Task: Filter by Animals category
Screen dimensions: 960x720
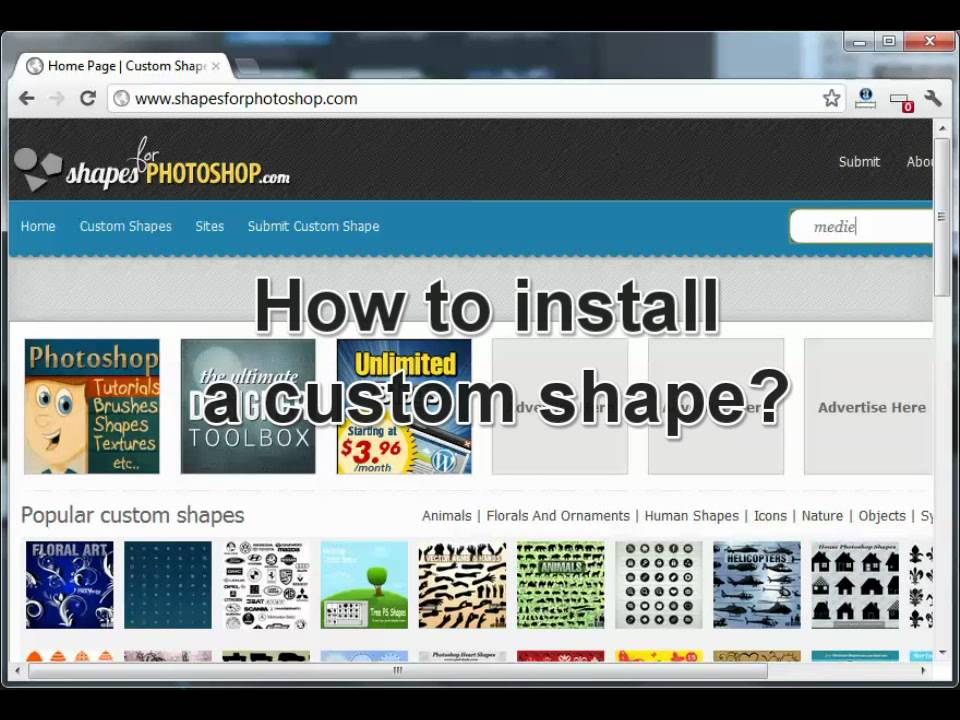Action: 446,516
